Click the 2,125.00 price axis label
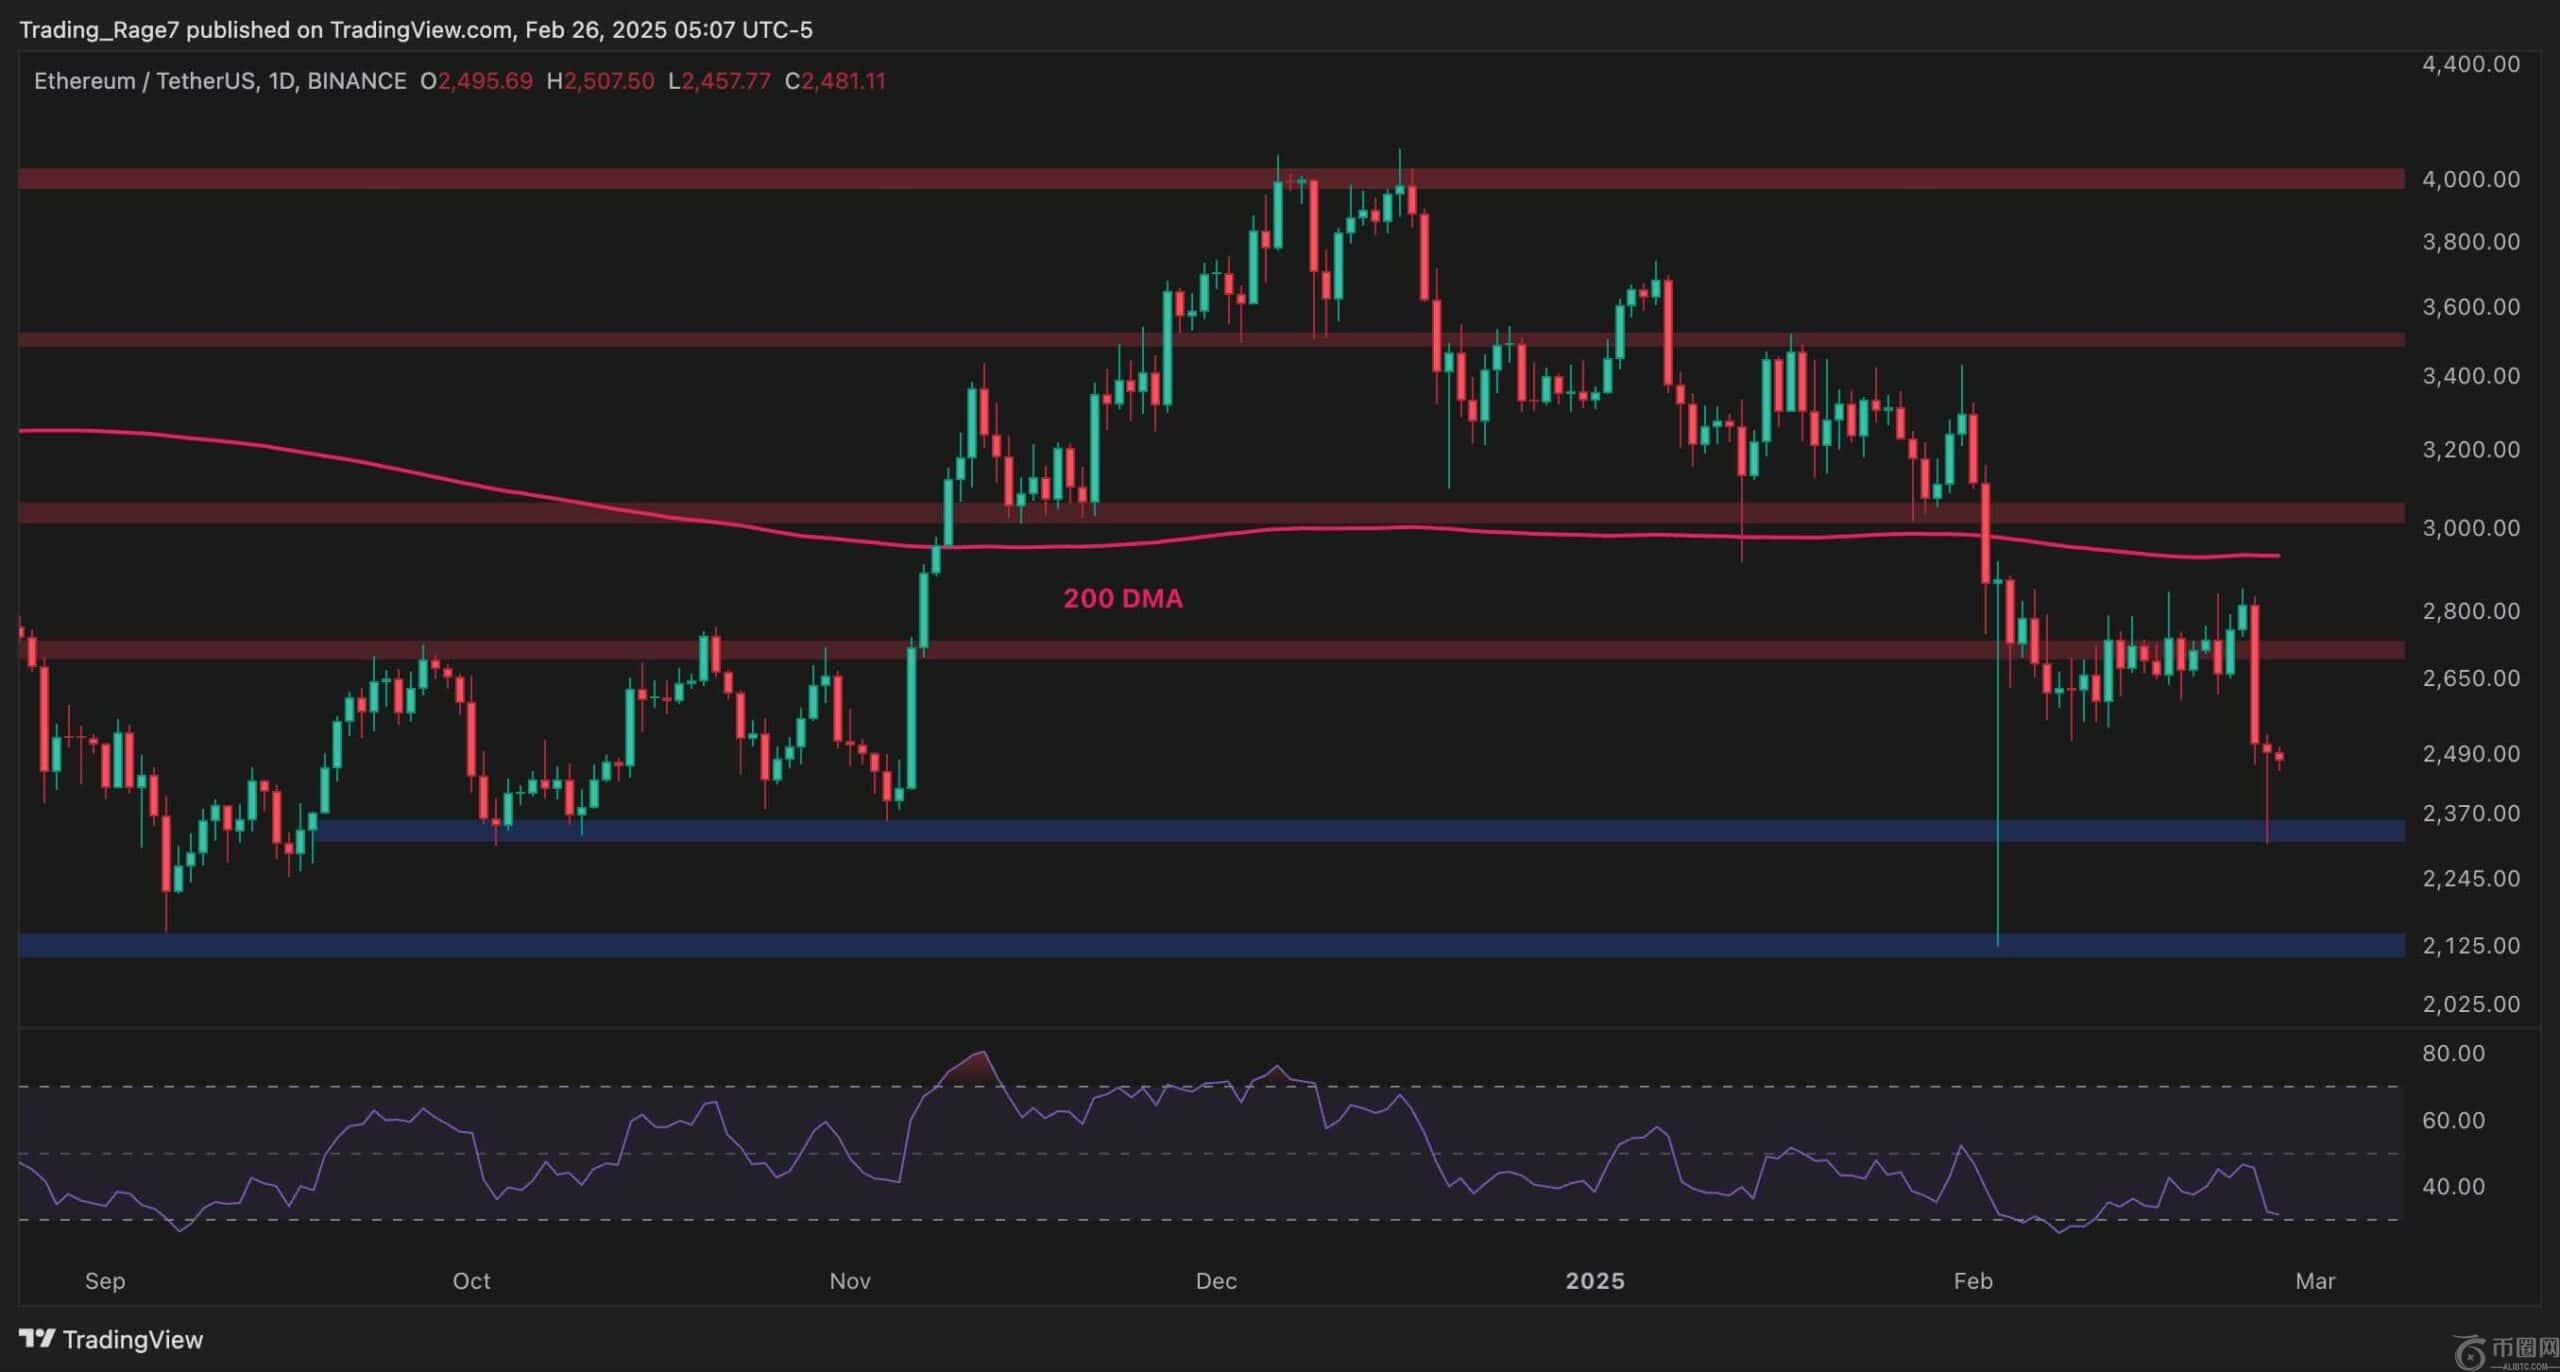 [x=2470, y=945]
